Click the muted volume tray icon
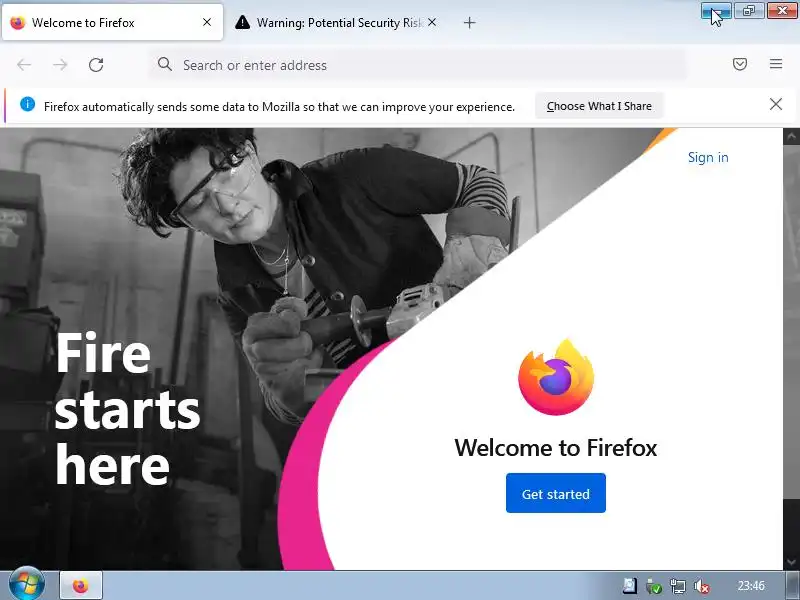 tap(702, 586)
